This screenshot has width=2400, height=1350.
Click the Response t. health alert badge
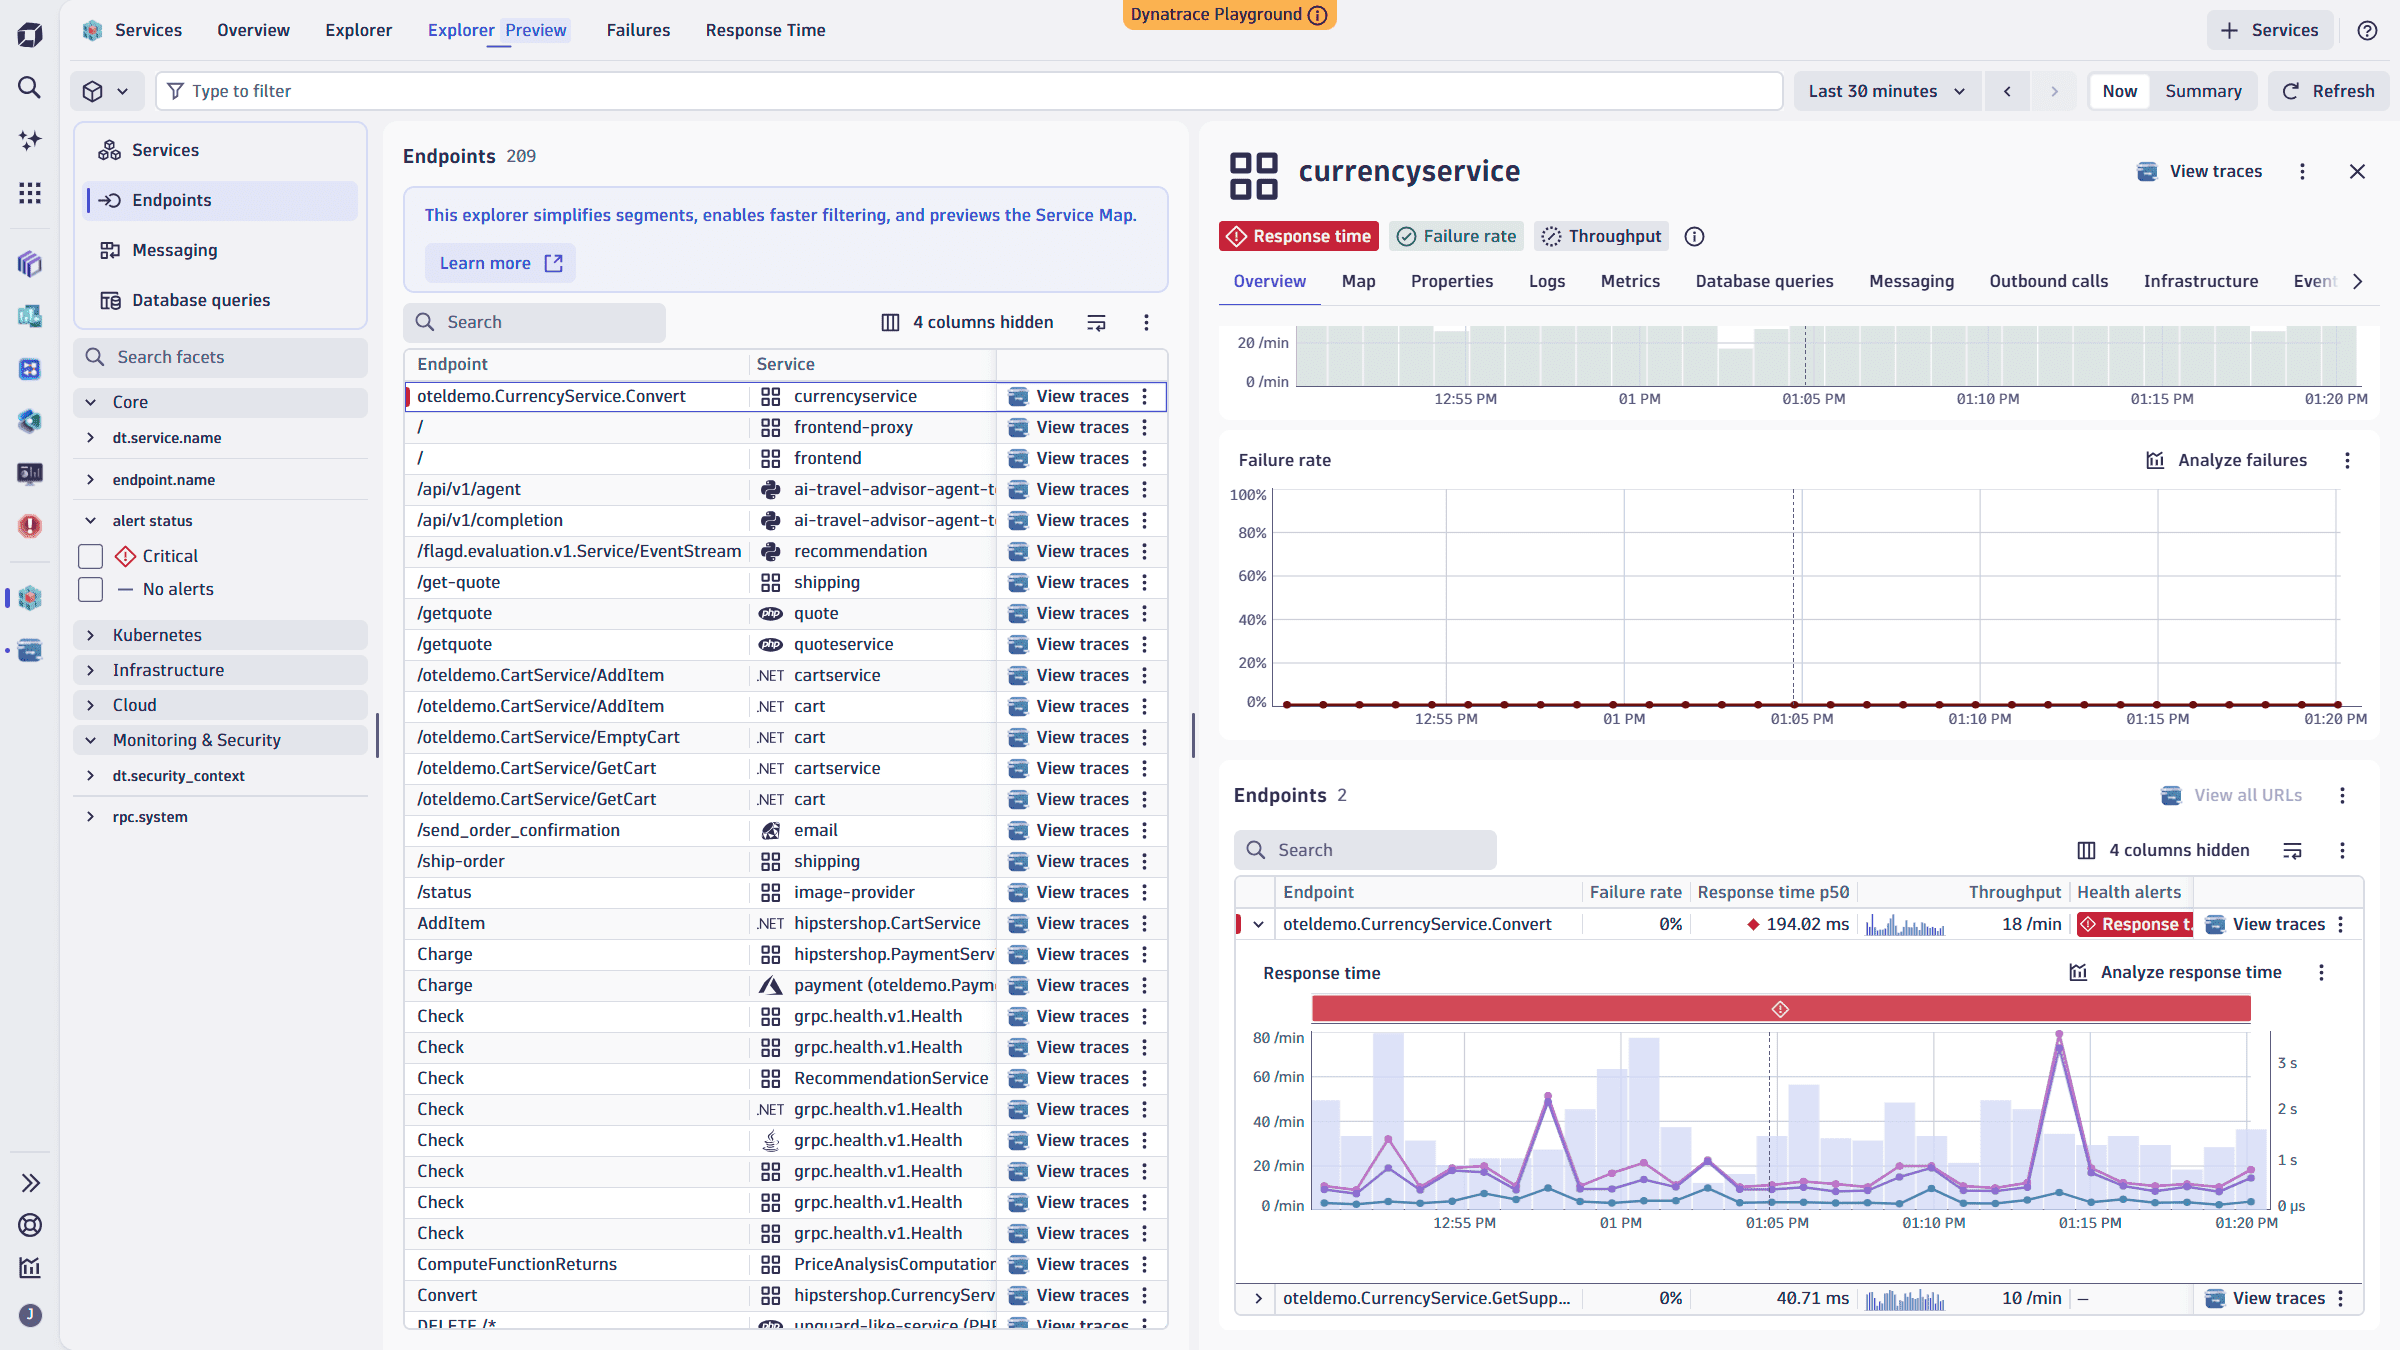[2135, 925]
